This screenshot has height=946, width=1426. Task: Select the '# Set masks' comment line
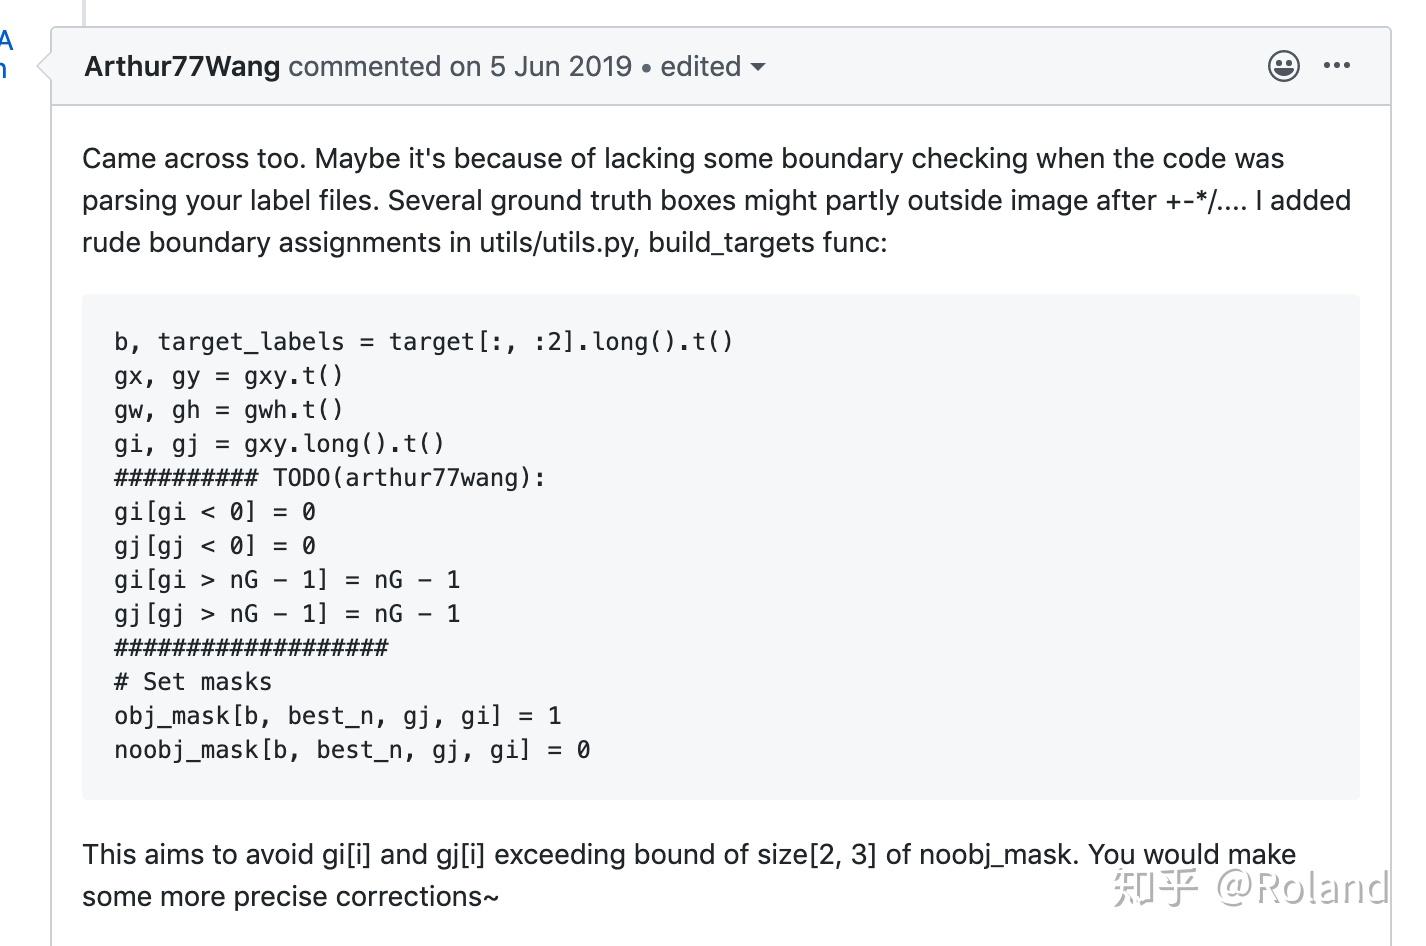[193, 682]
